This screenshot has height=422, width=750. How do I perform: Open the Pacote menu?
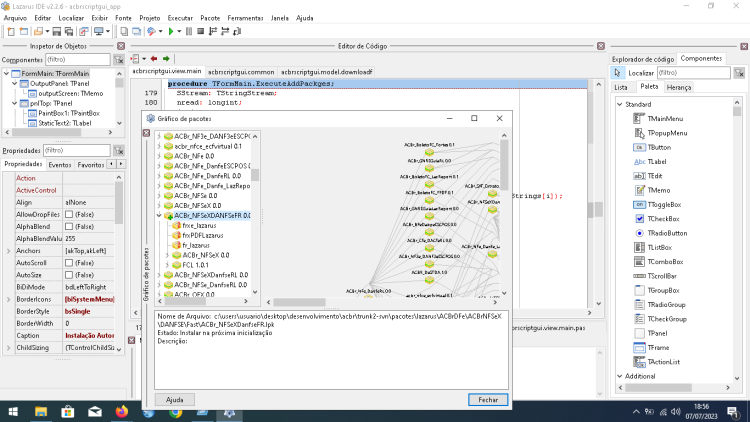pyautogui.click(x=210, y=18)
